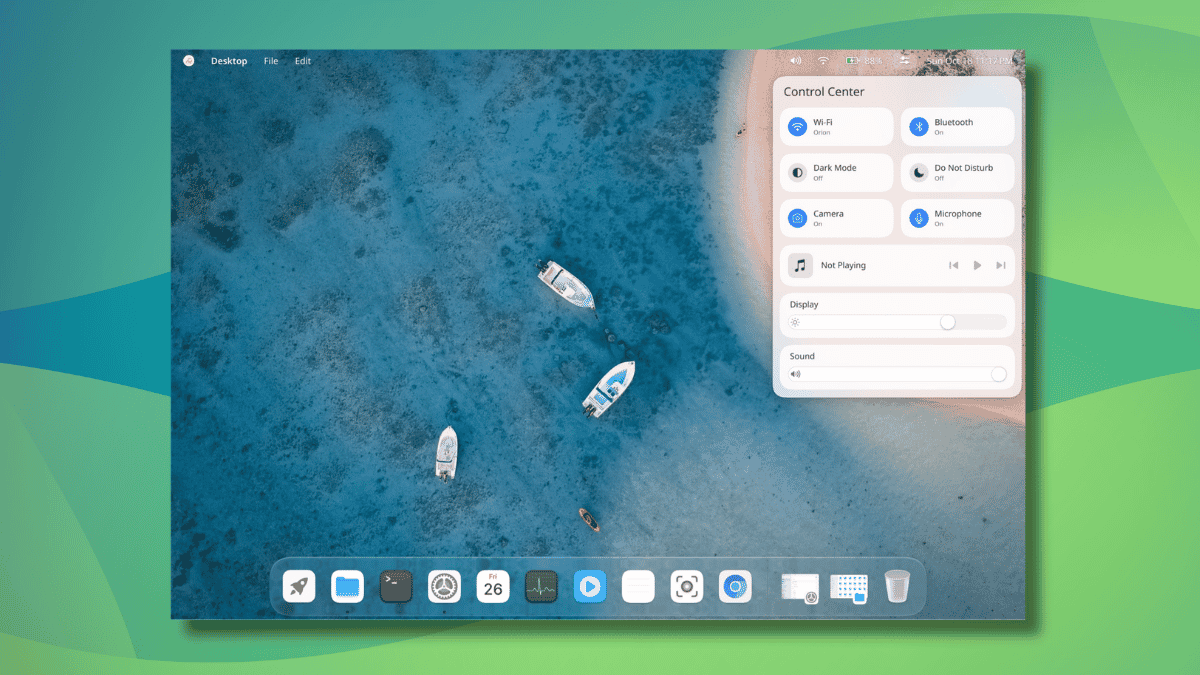Viewport: 1200px width, 675px height.
Task: Click the sun icon on Display slider
Action: click(795, 322)
